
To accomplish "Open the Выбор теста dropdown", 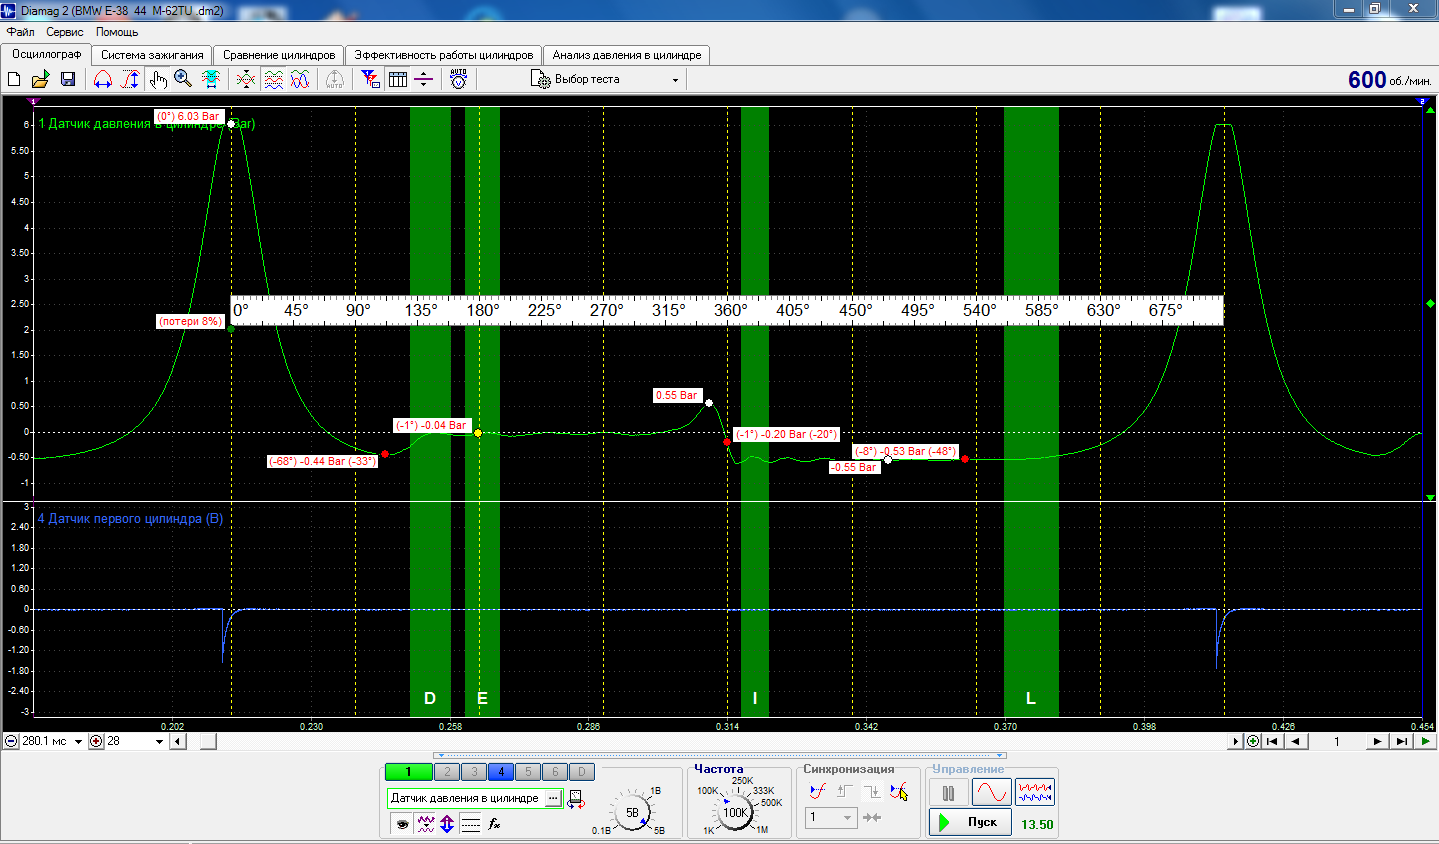I will click(606, 80).
